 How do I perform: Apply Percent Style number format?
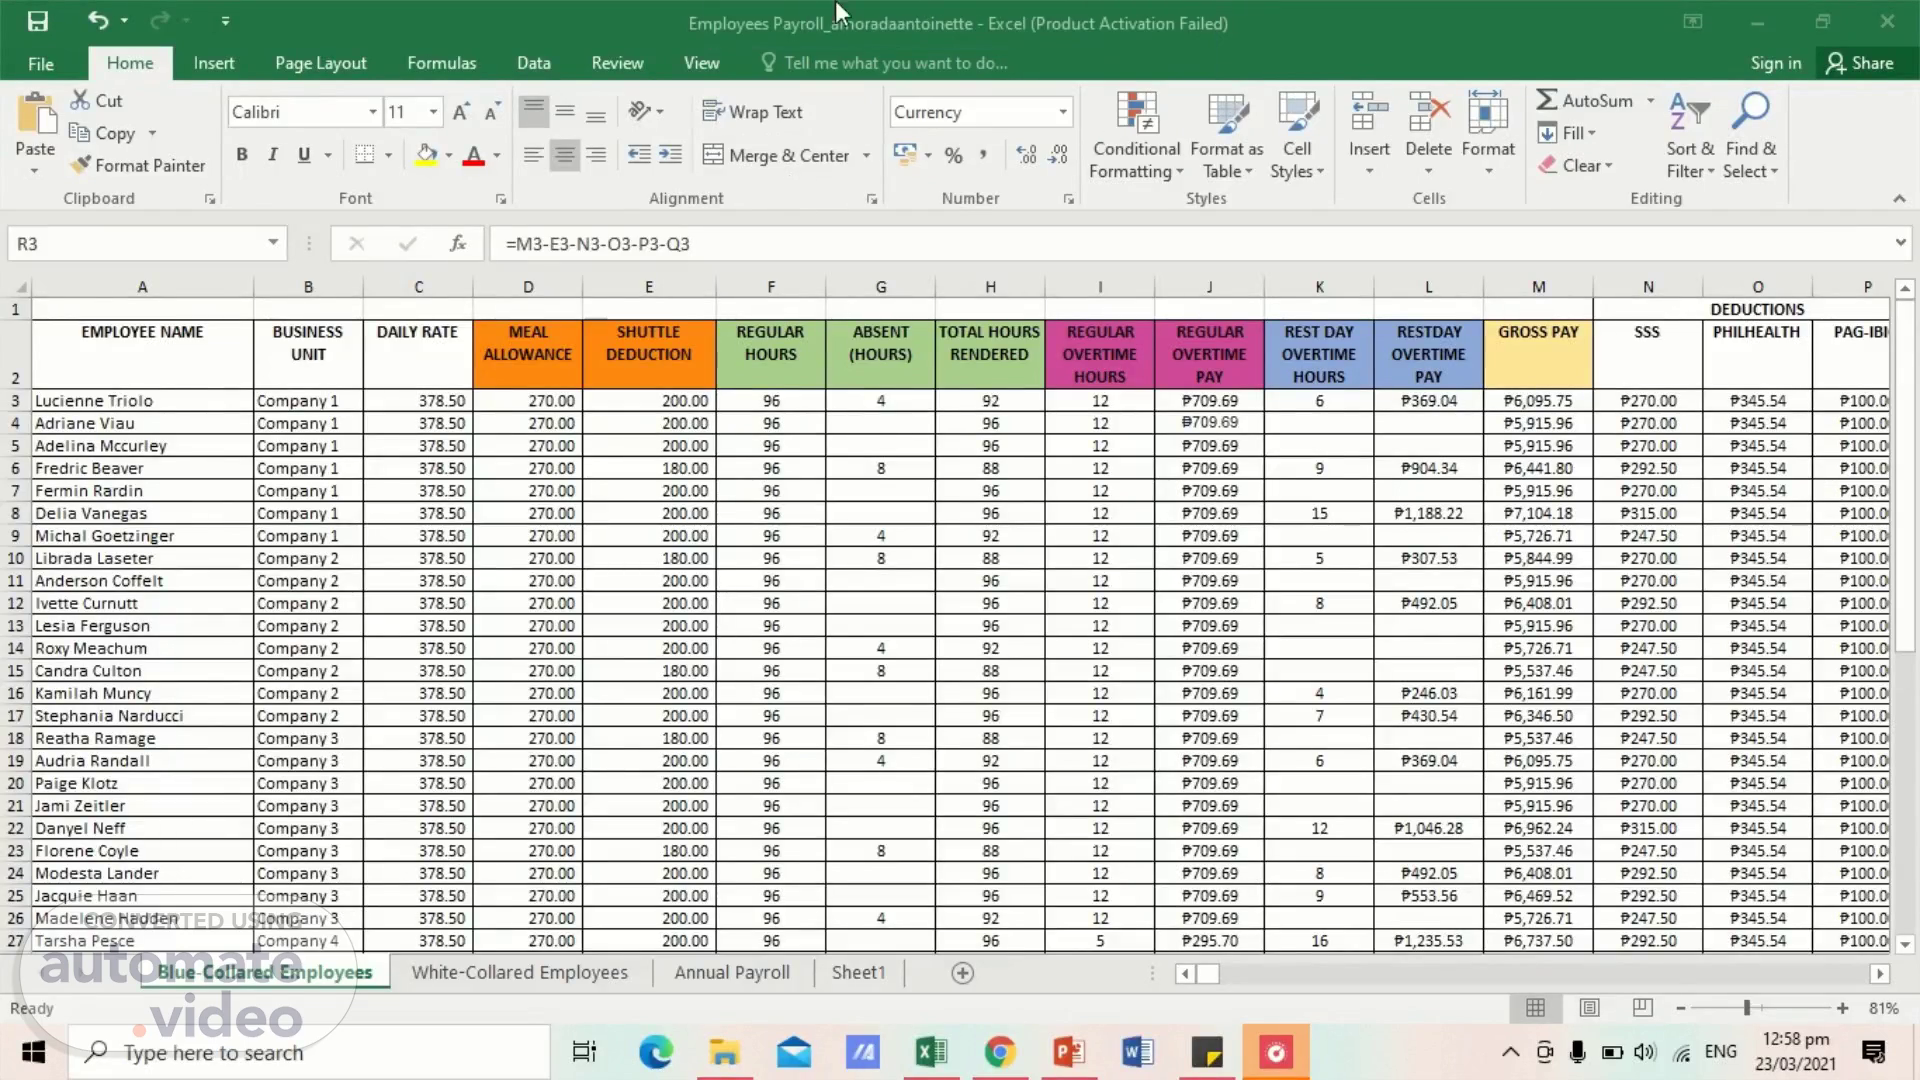click(x=953, y=155)
